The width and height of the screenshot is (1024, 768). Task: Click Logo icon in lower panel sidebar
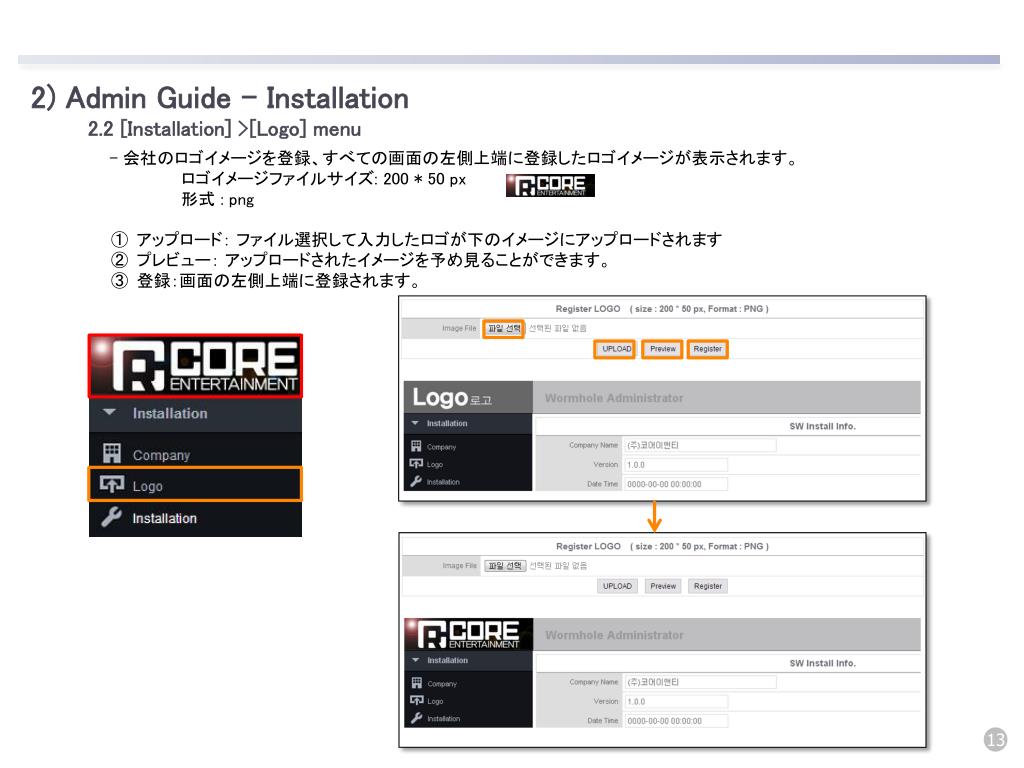coord(417,701)
